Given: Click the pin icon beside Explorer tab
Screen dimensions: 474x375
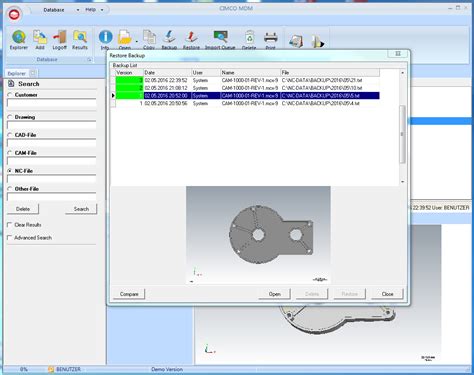Looking at the screenshot, I should click(x=33, y=73).
